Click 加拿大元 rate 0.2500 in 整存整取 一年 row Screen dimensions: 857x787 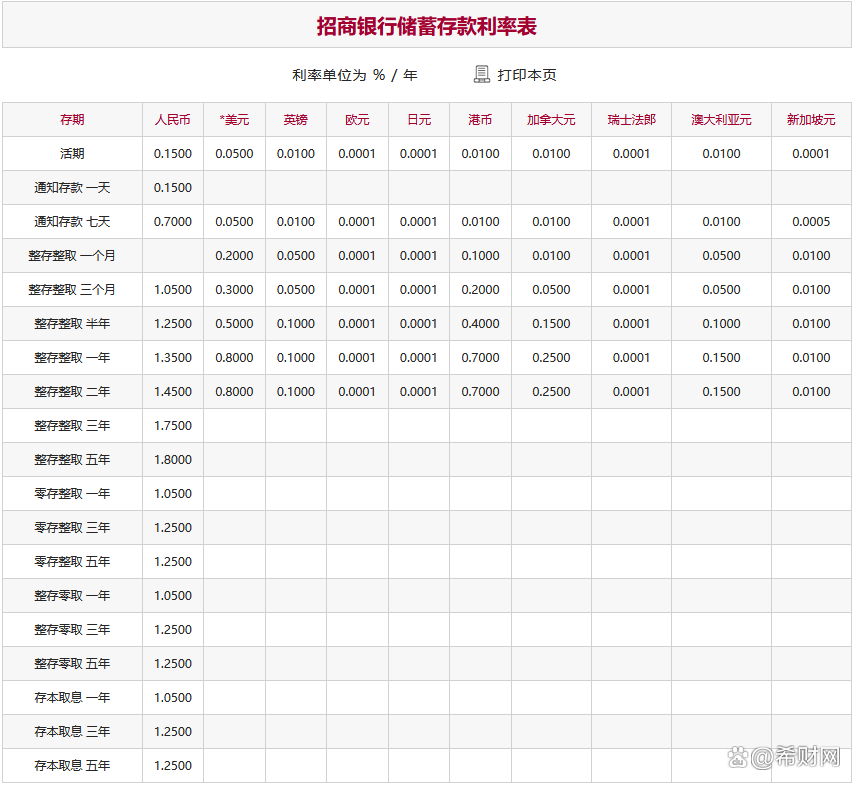(x=551, y=357)
